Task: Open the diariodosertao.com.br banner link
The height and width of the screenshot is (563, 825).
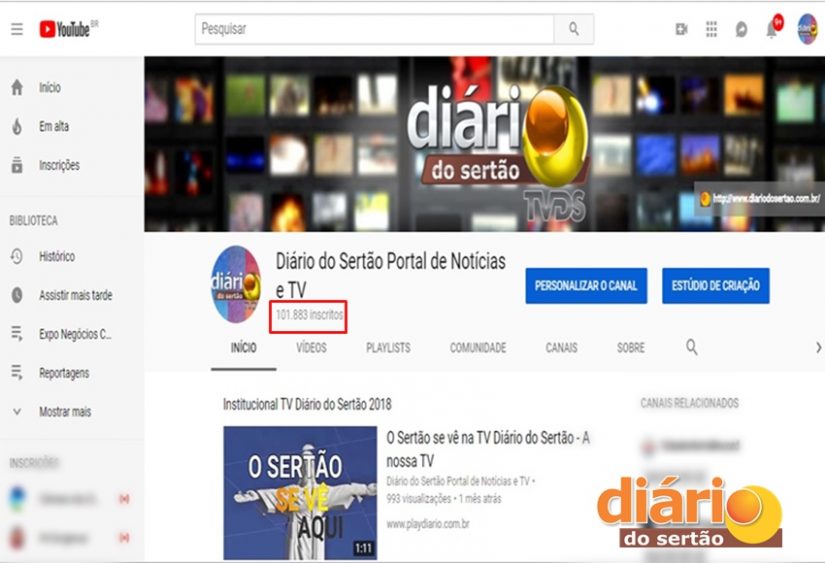Action: pos(760,199)
